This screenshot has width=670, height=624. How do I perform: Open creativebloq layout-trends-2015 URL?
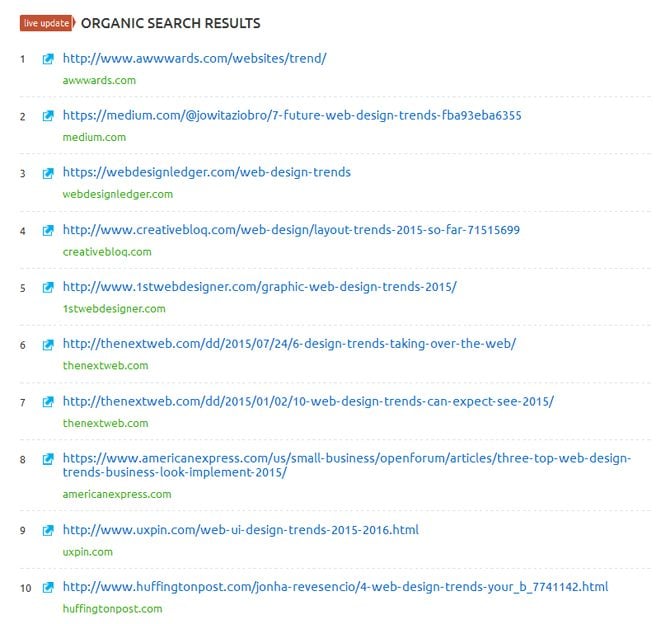pyautogui.click(x=291, y=231)
